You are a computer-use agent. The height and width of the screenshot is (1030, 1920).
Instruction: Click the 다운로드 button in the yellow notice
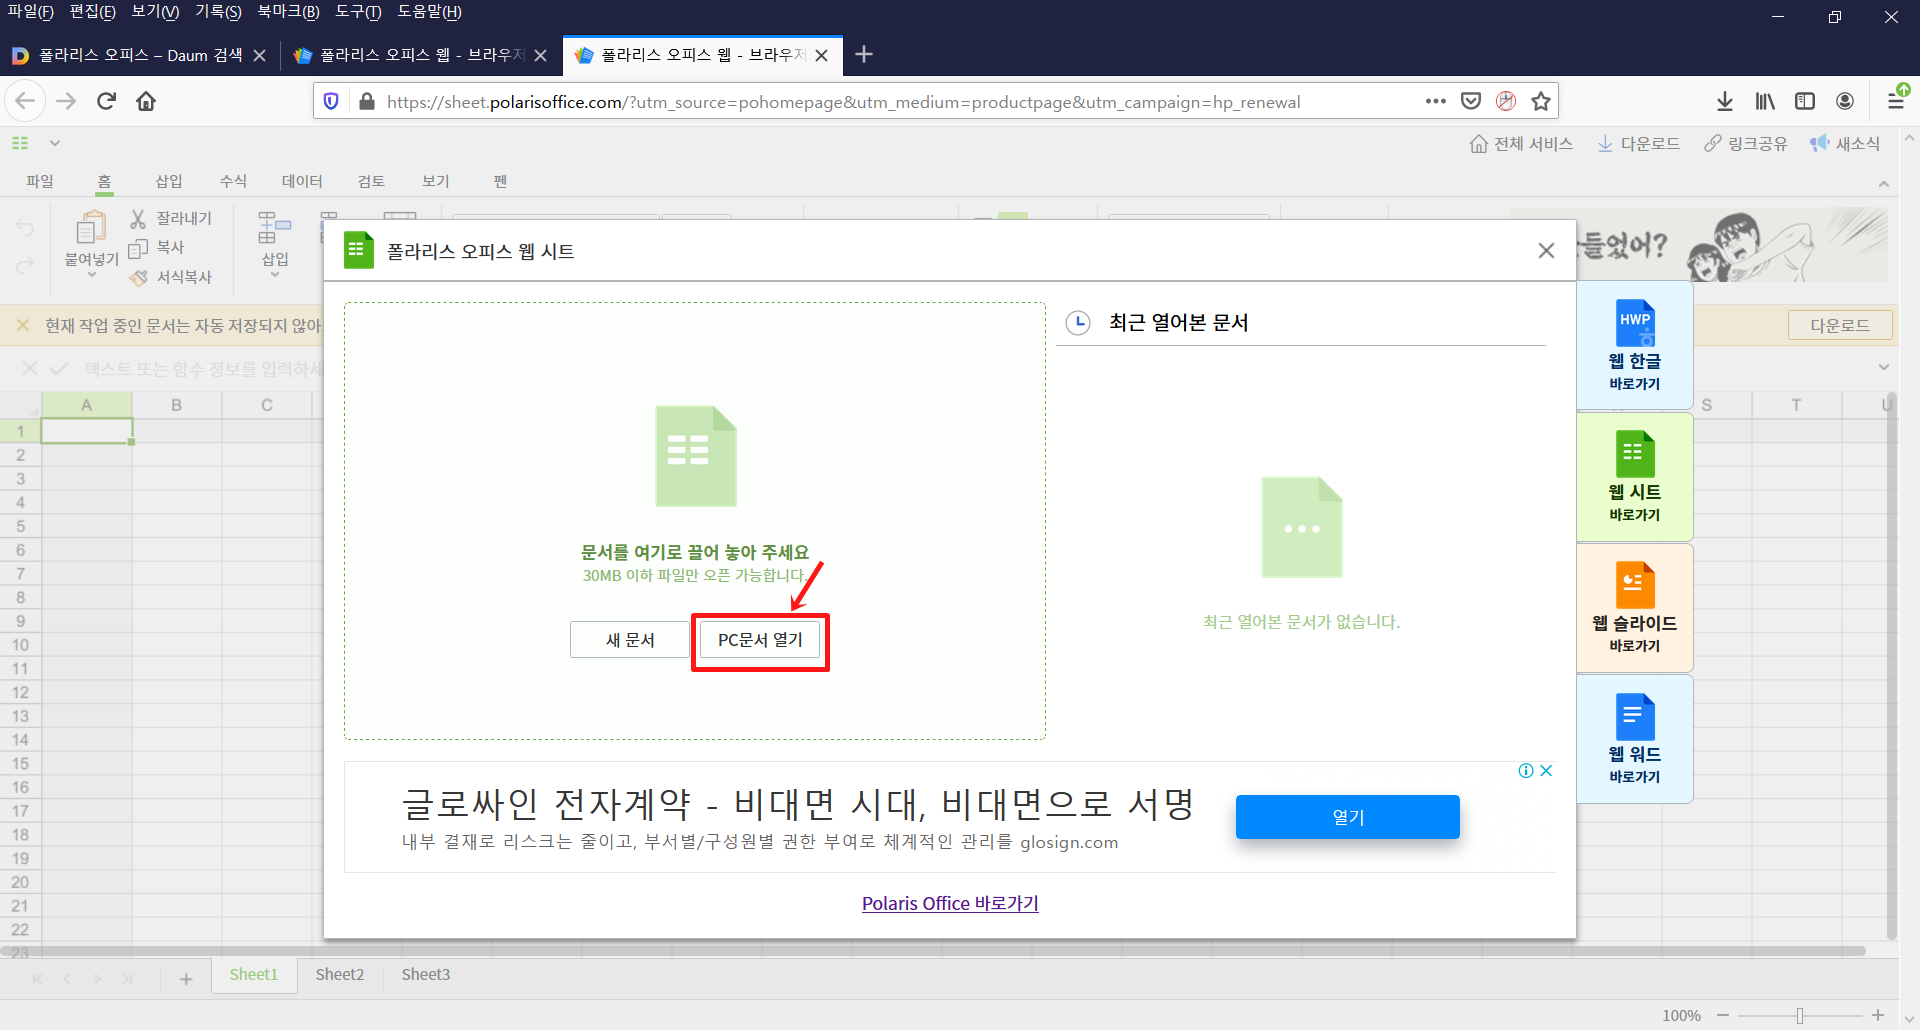coord(1840,325)
